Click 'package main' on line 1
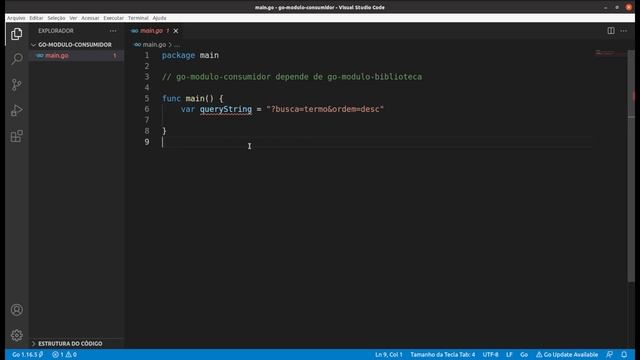Viewport: 640px width, 360px height. [190, 56]
